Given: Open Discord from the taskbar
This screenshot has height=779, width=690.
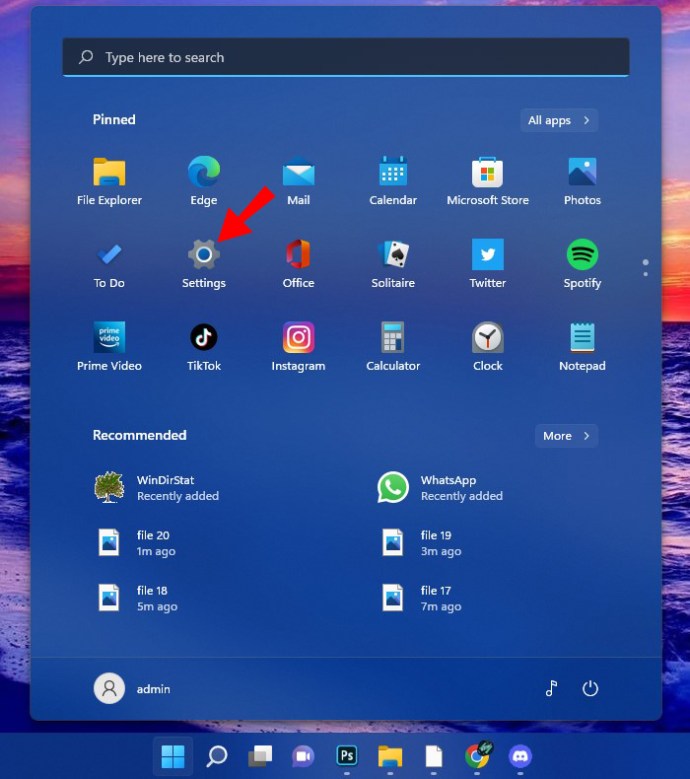Looking at the screenshot, I should click(520, 756).
